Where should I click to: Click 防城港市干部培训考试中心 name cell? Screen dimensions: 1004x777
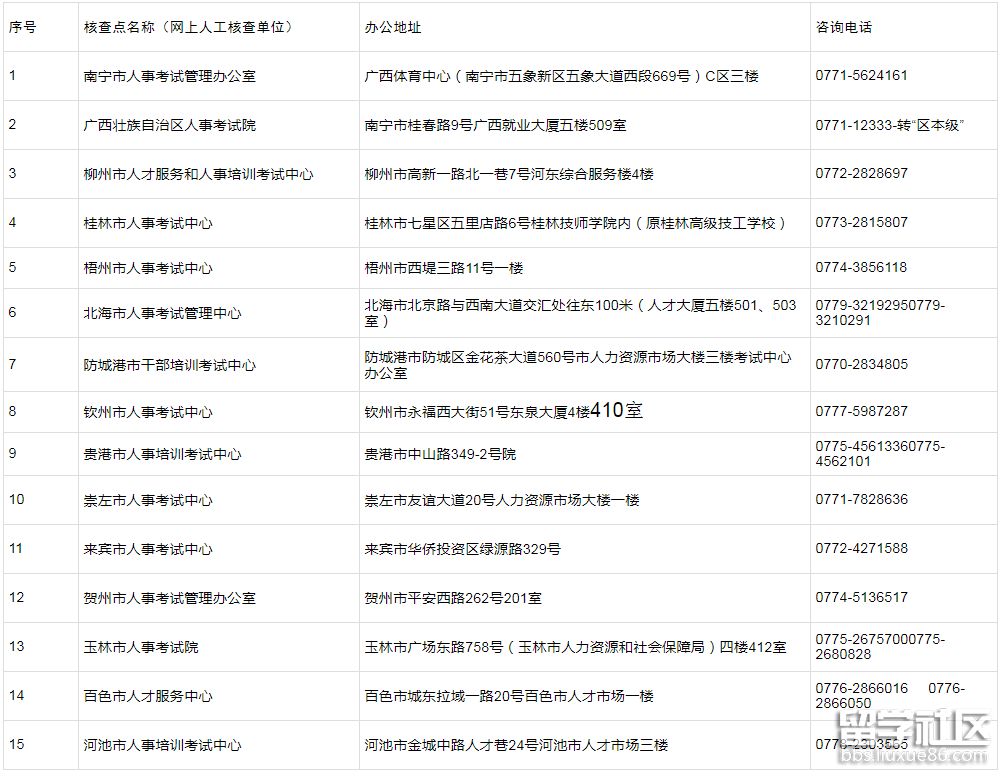(x=169, y=365)
